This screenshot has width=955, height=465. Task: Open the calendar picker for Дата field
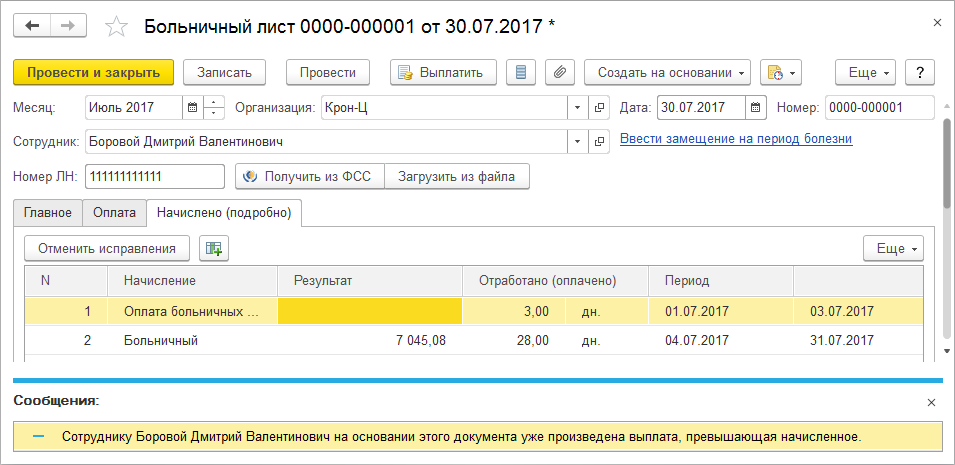756,107
